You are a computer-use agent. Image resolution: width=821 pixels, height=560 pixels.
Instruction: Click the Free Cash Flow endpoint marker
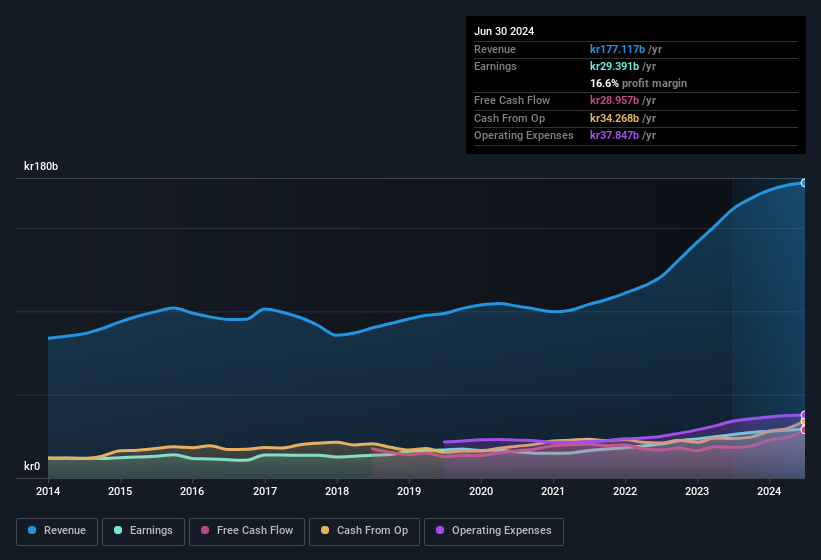tap(804, 430)
